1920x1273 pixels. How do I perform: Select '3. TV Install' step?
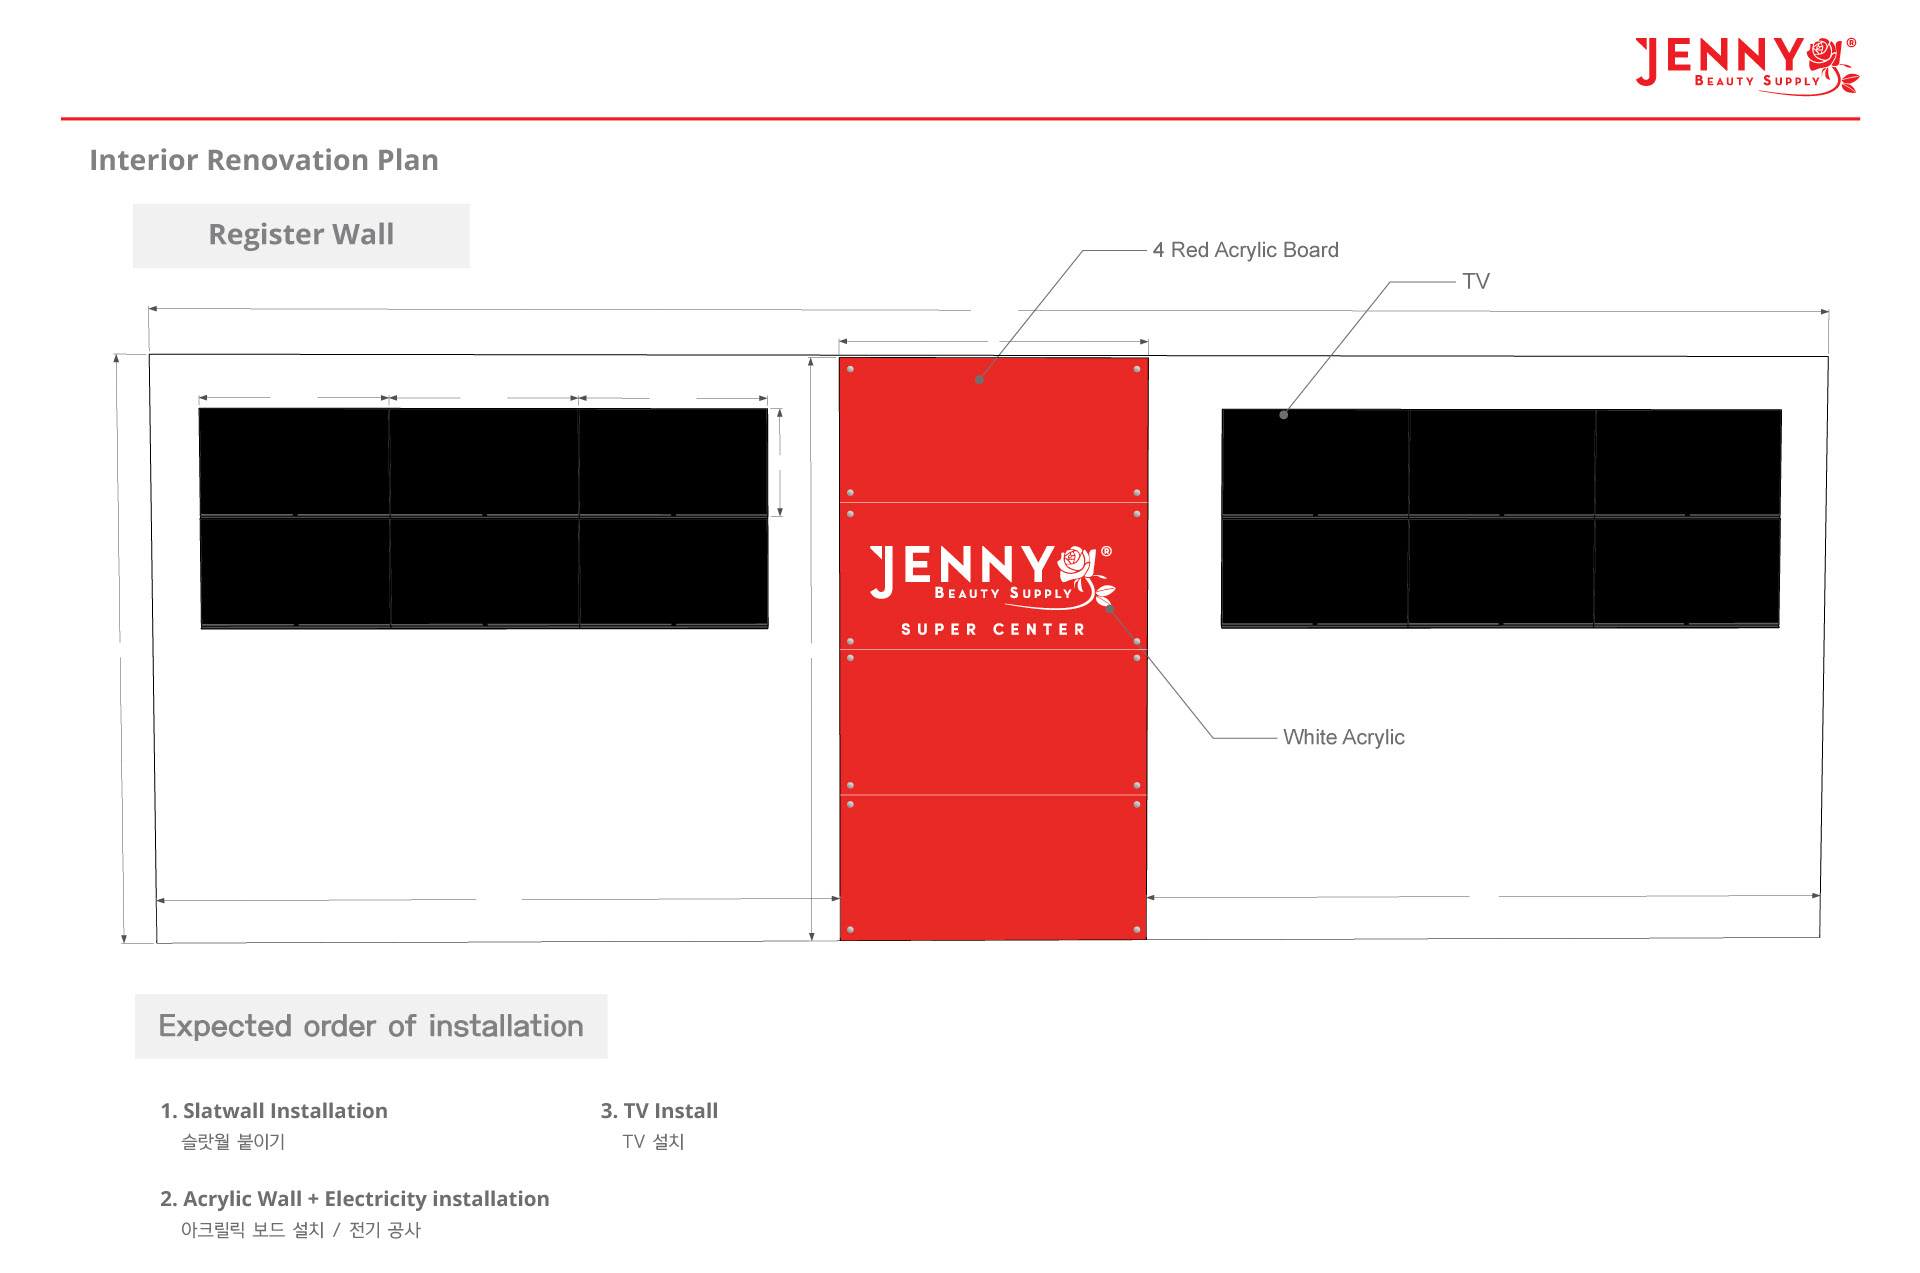659,1111
